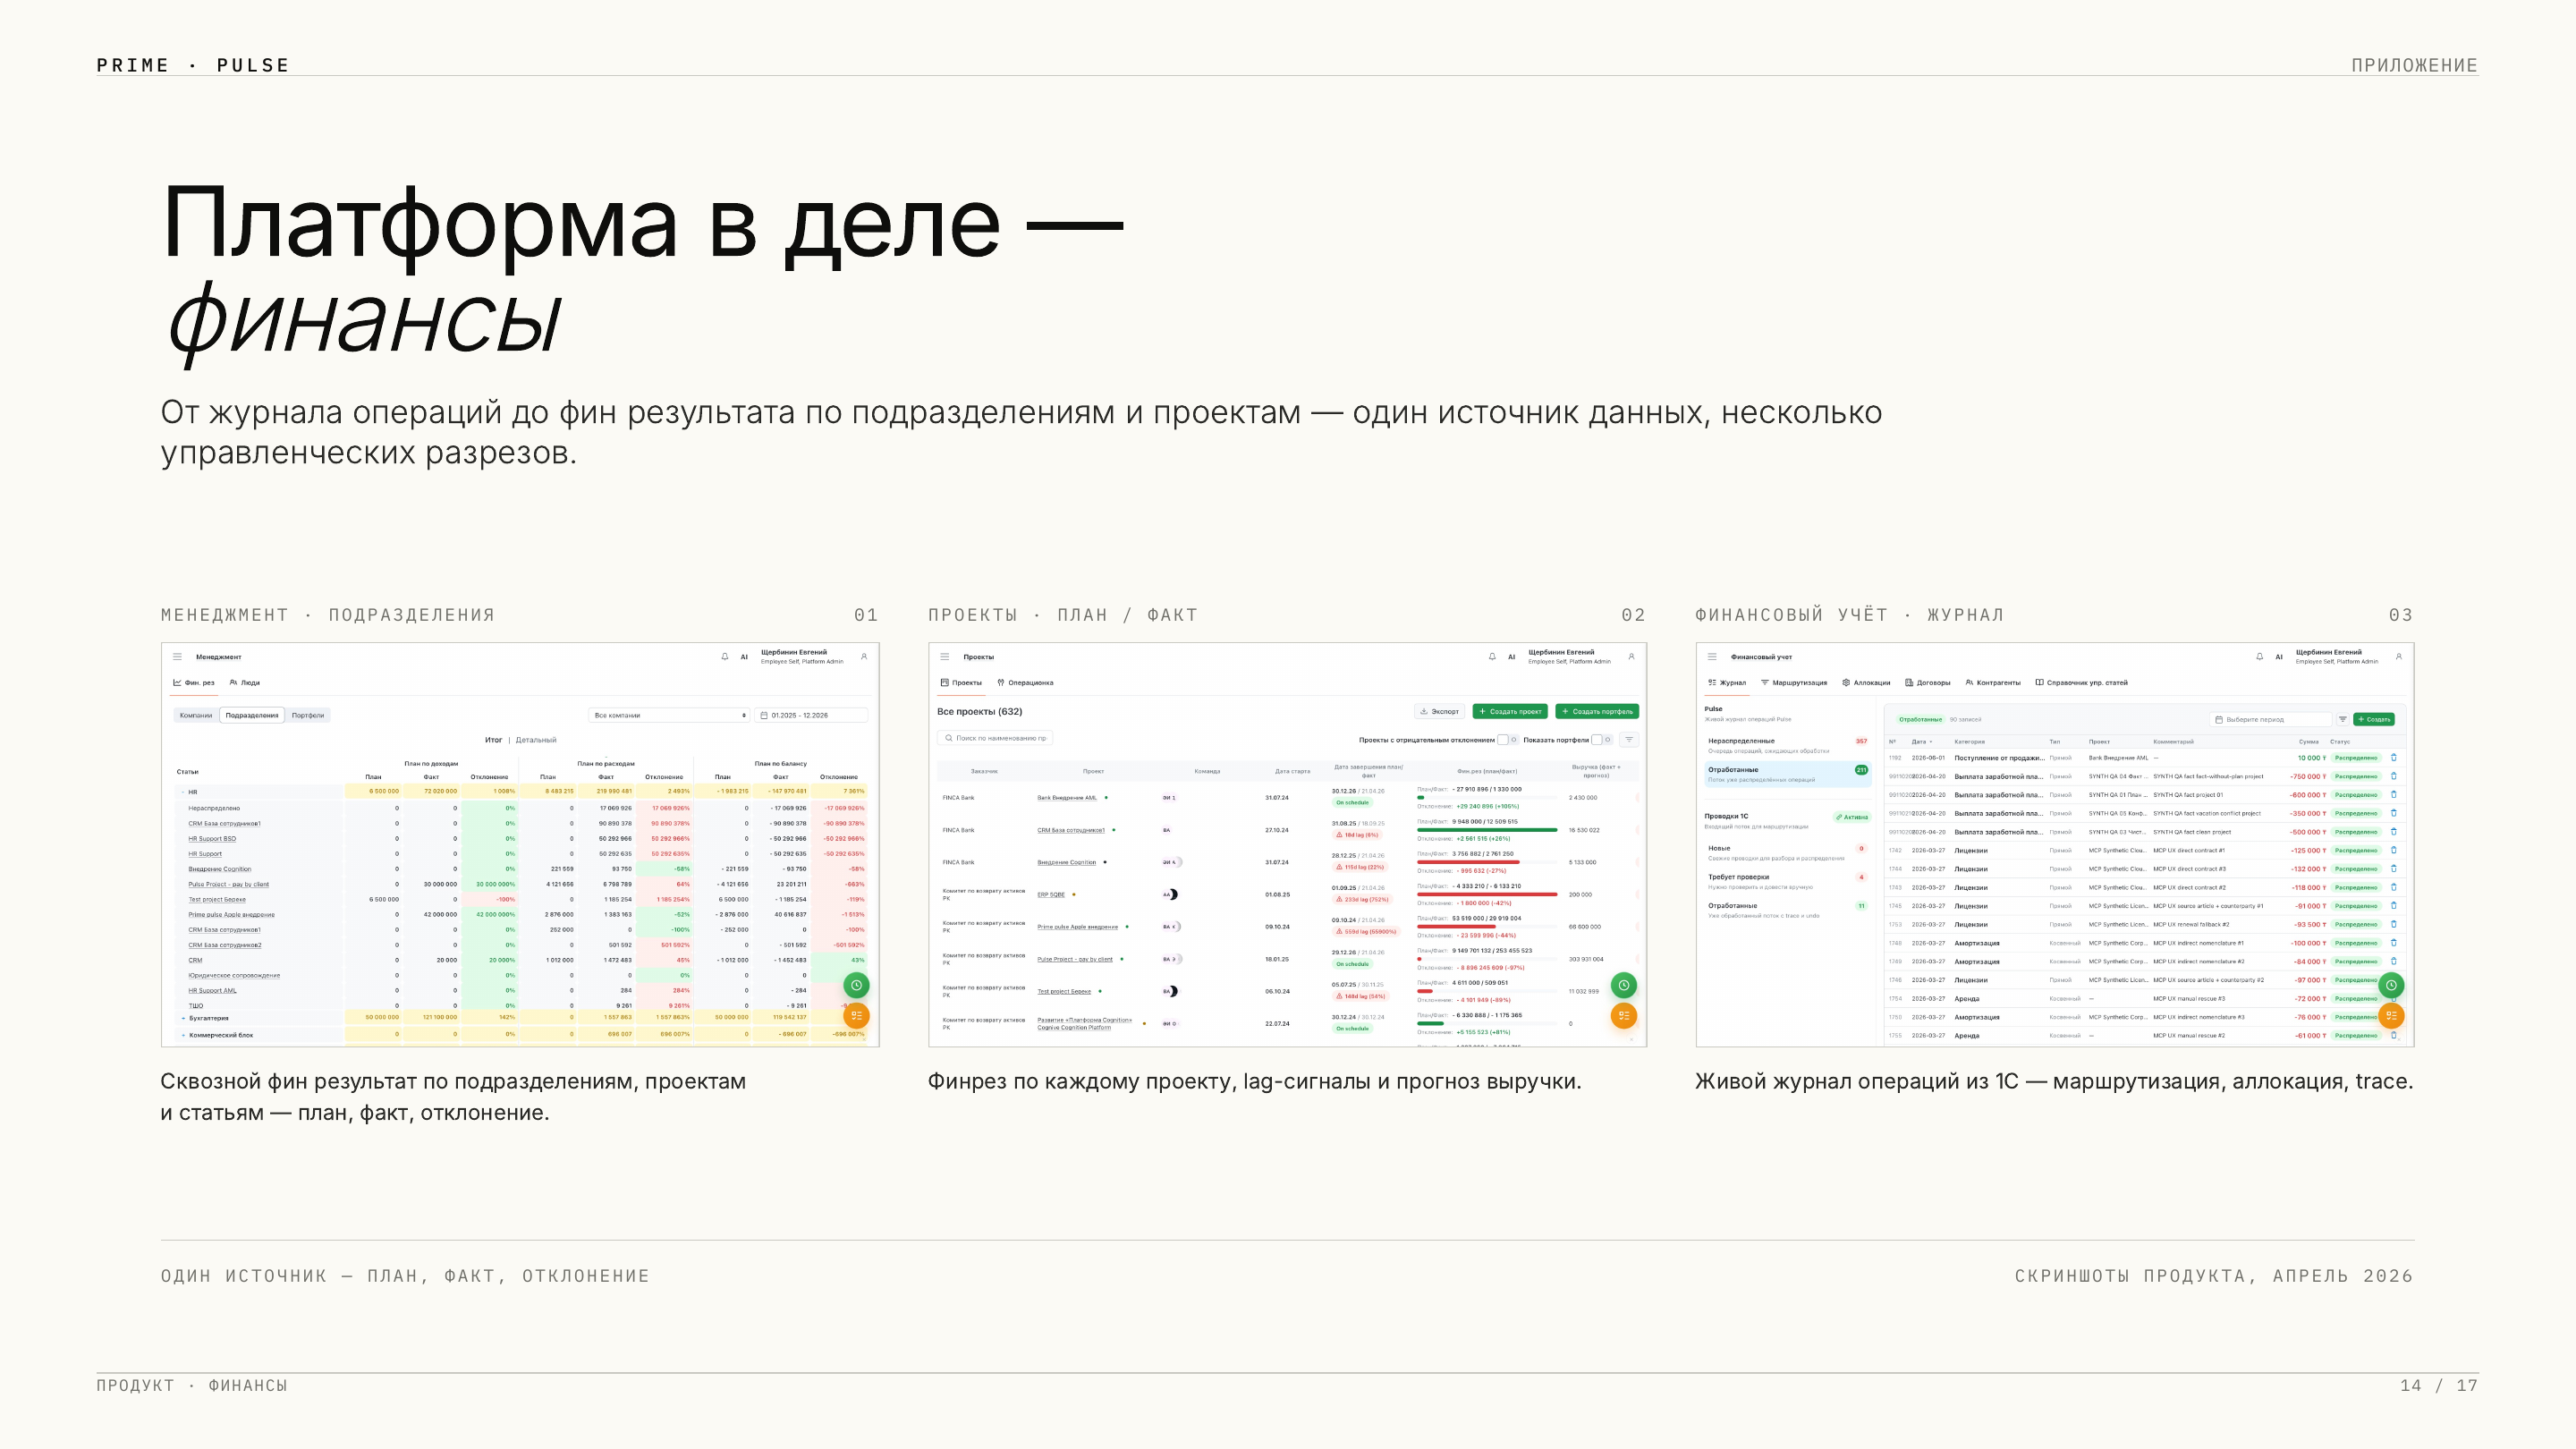Select Портфели segment in Менеджмент

(x=308, y=715)
